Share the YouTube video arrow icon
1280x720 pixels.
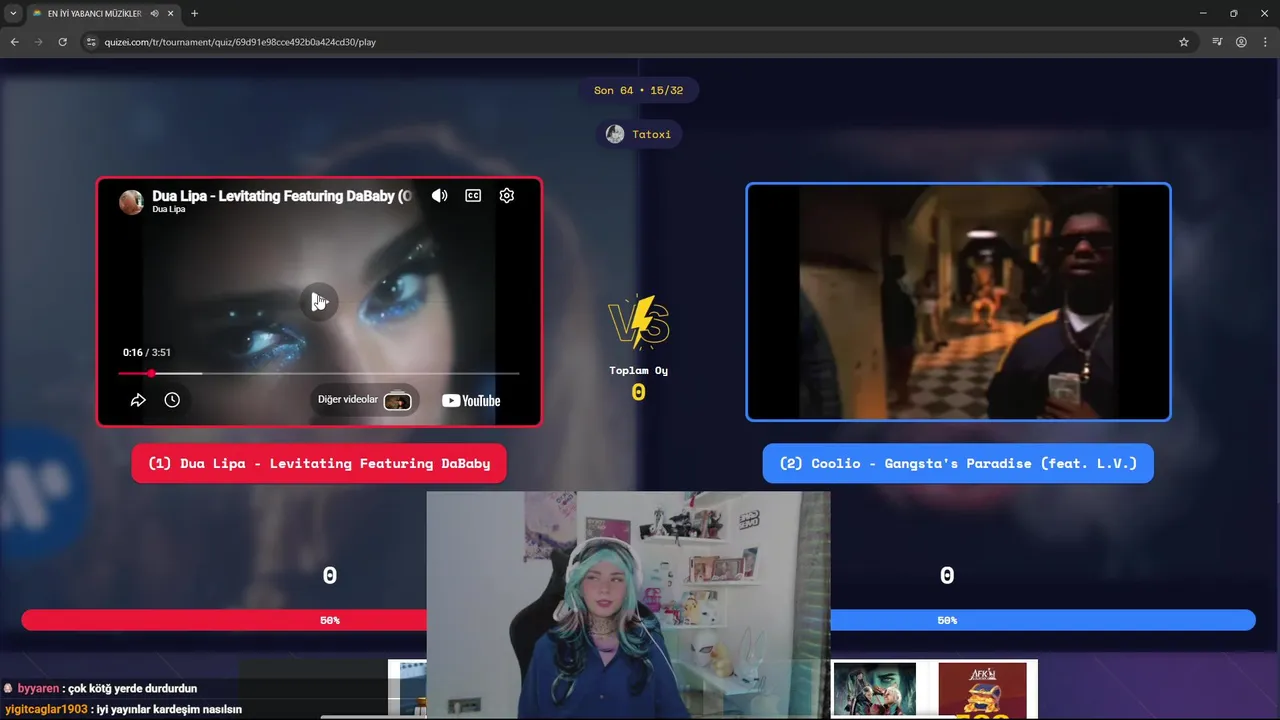[138, 400]
